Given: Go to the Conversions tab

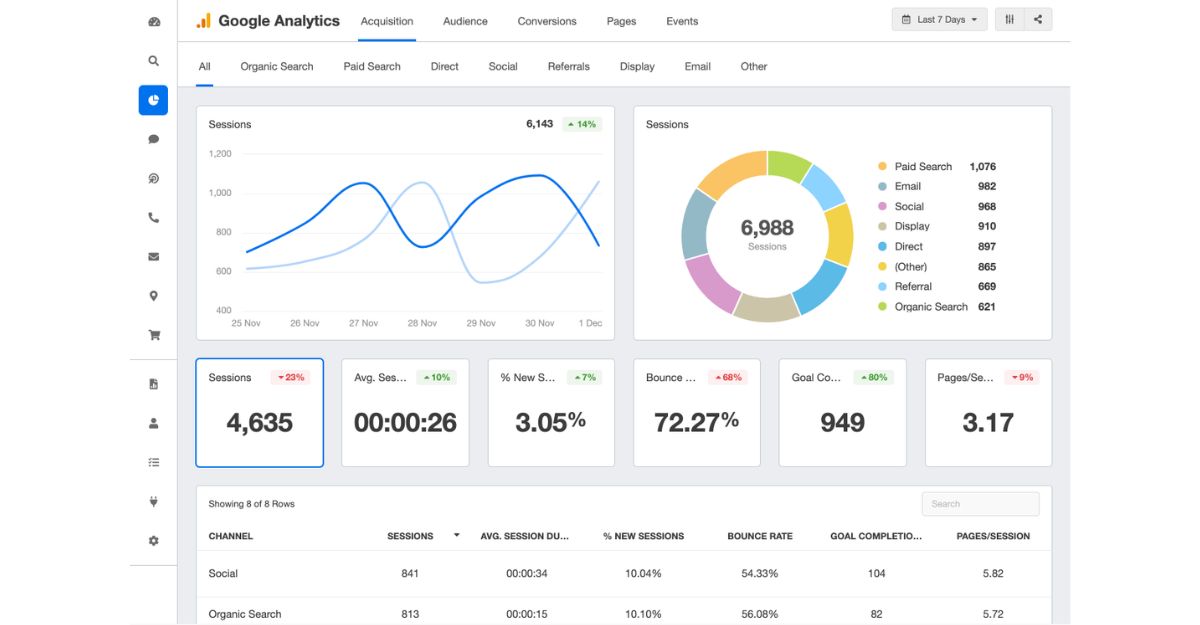Looking at the screenshot, I should (547, 21).
